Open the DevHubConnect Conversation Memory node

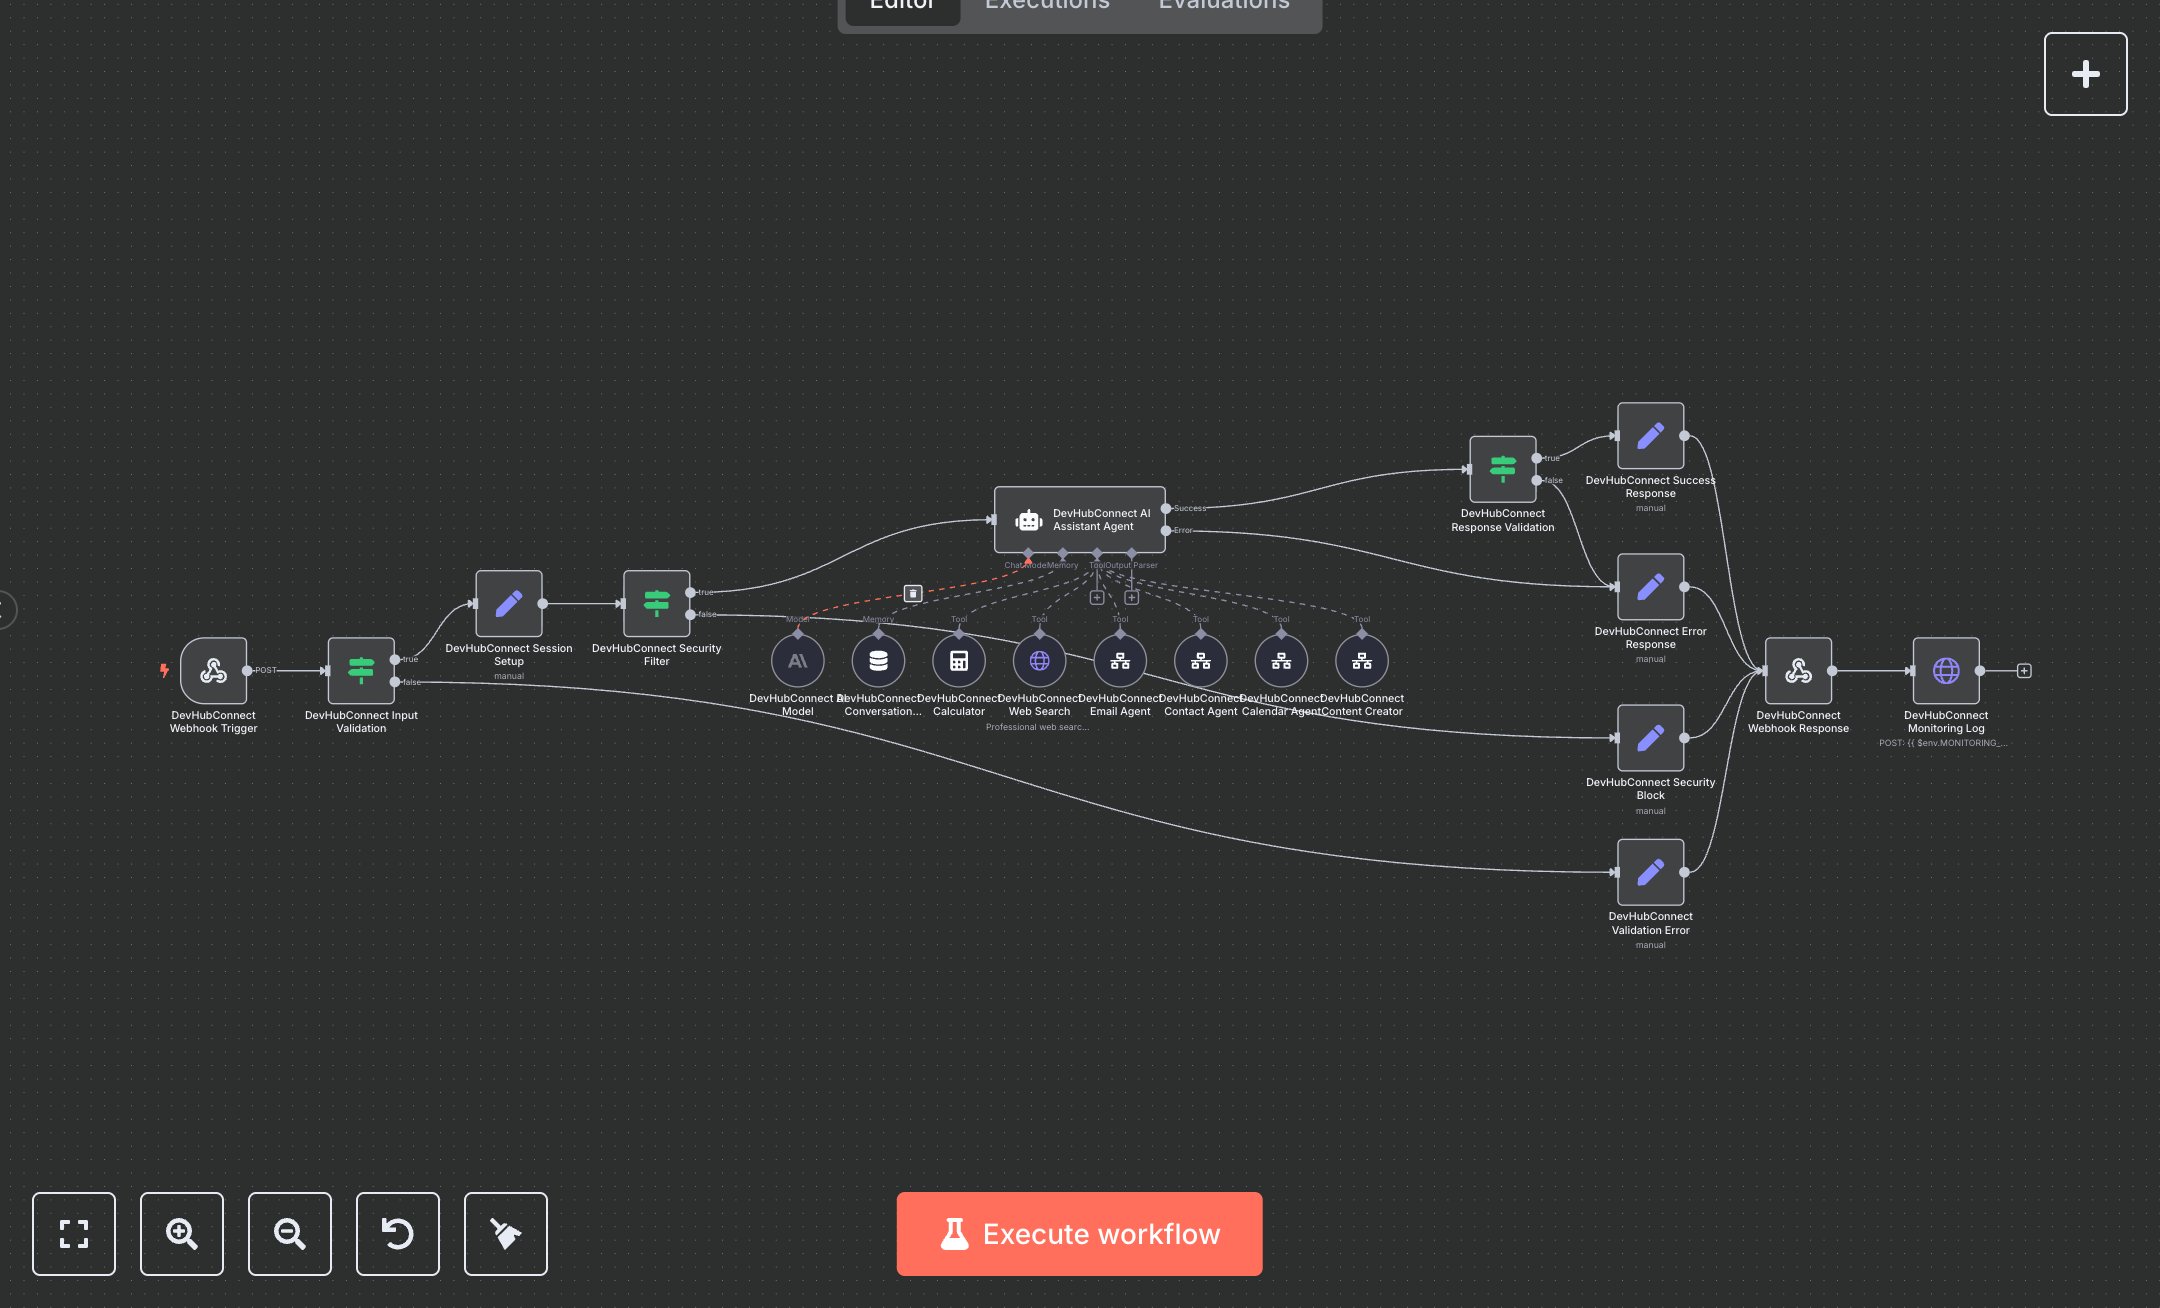pyautogui.click(x=878, y=660)
